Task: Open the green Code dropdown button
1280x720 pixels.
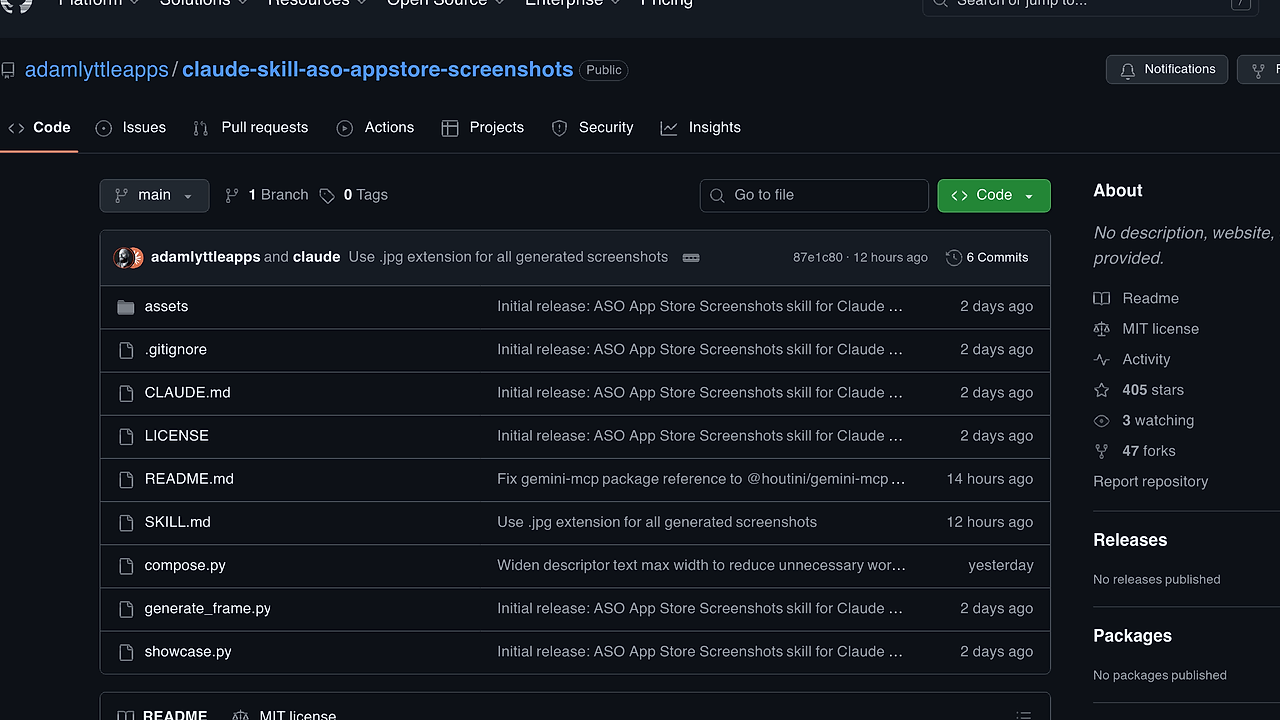Action: point(994,195)
